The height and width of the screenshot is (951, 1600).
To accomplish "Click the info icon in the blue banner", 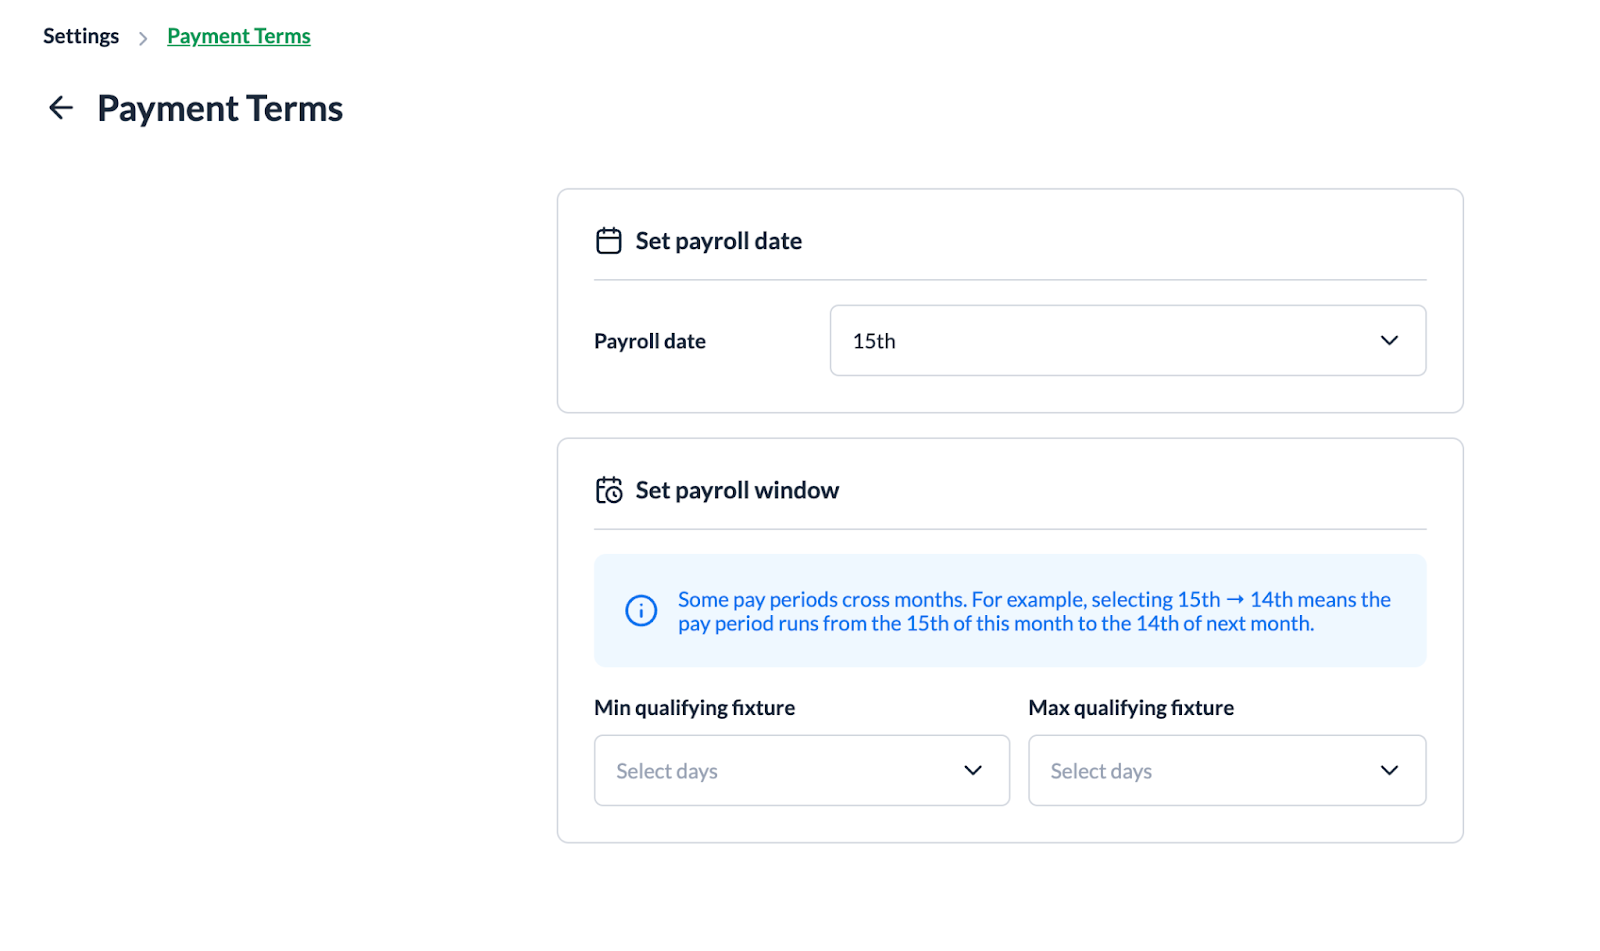I will point(641,610).
